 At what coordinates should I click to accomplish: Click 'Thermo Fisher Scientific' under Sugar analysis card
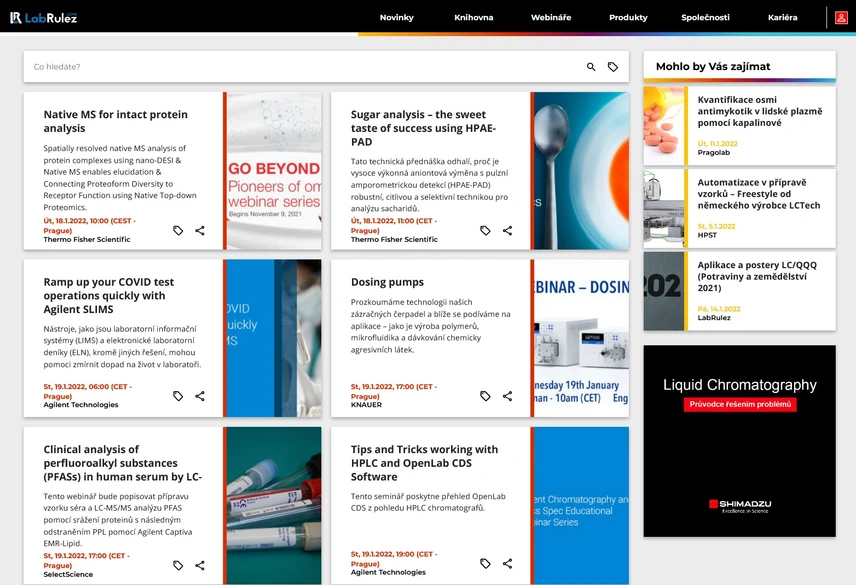click(x=394, y=239)
